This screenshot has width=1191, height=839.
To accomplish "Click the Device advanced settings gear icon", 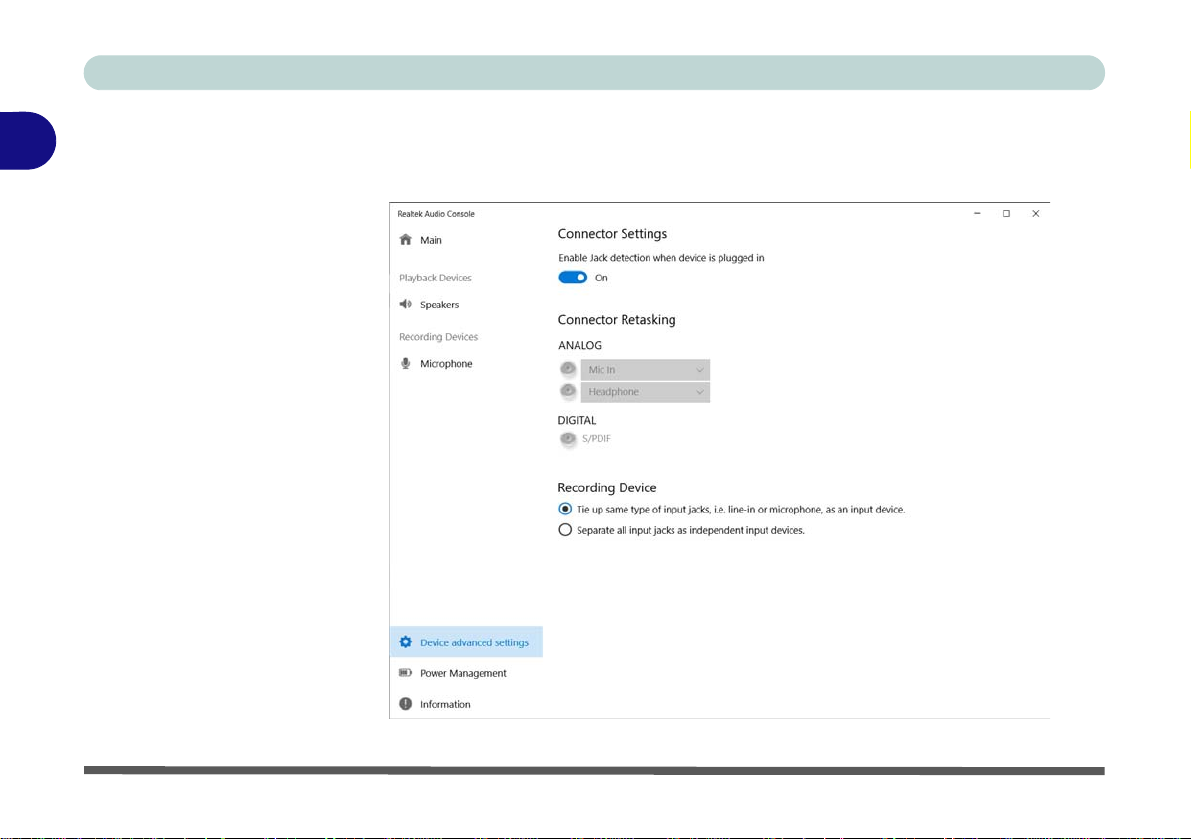I will (406, 642).
